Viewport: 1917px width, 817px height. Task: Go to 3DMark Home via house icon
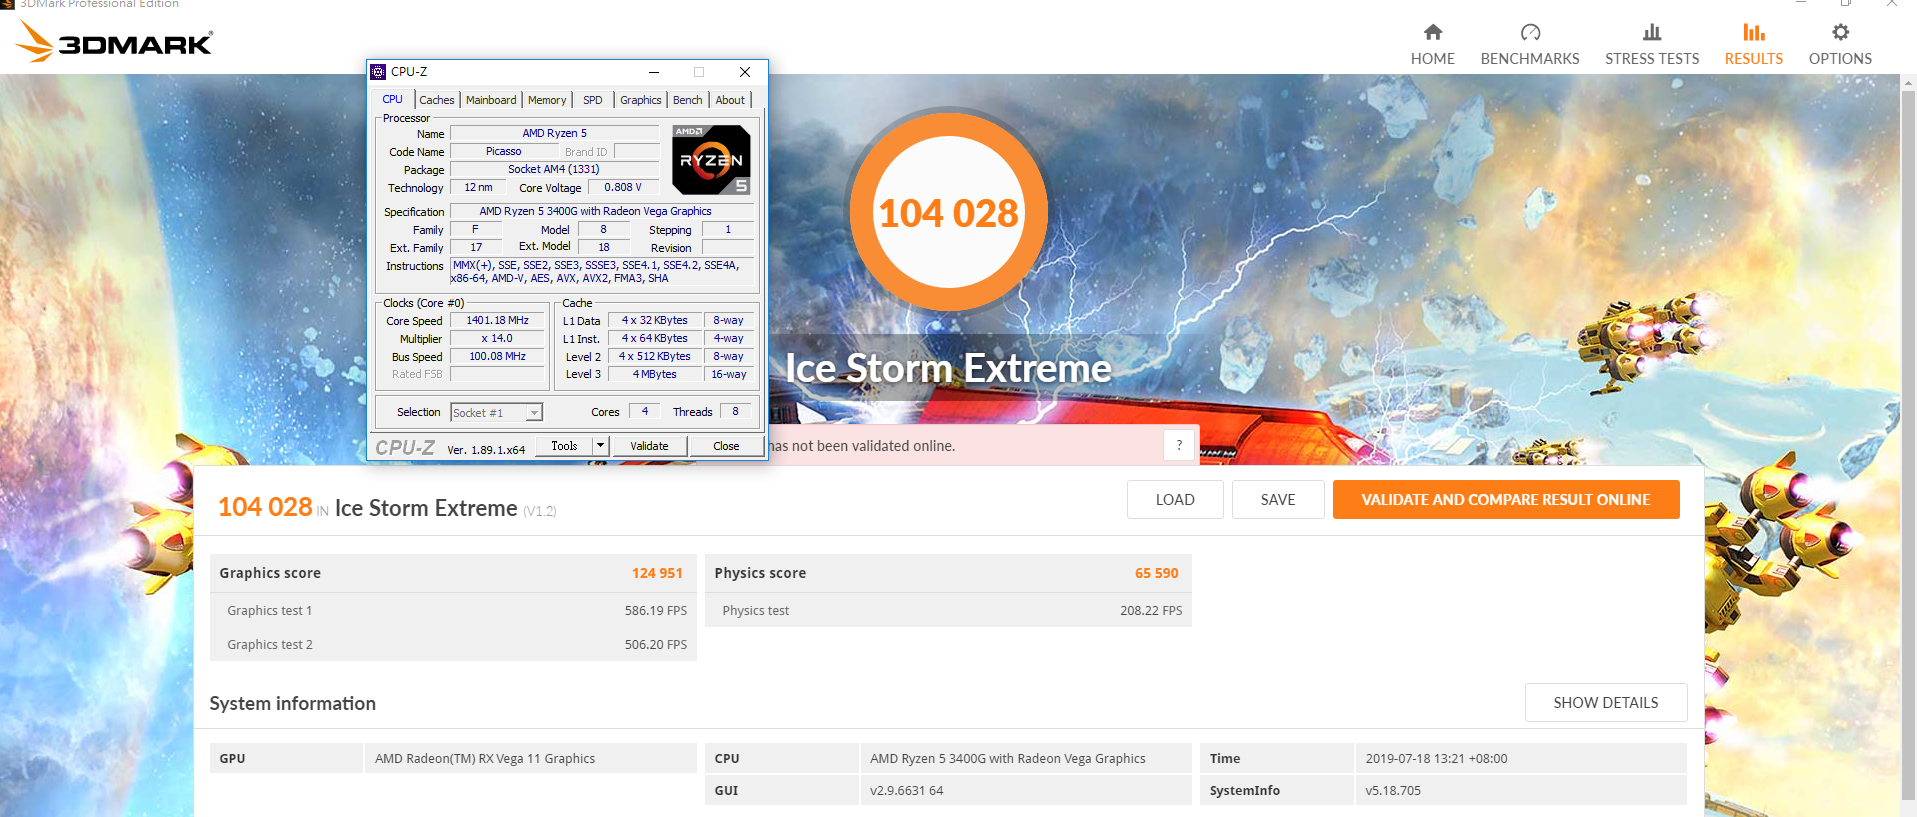point(1432,32)
